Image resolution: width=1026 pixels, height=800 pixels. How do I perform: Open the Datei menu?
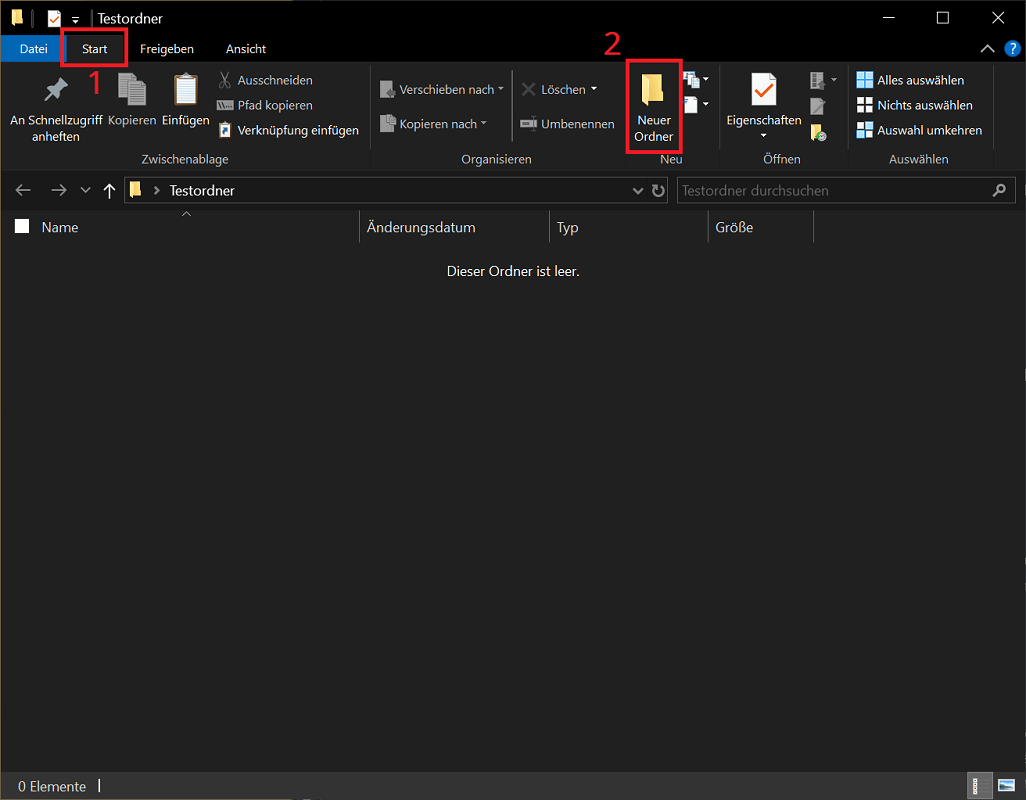tap(32, 48)
